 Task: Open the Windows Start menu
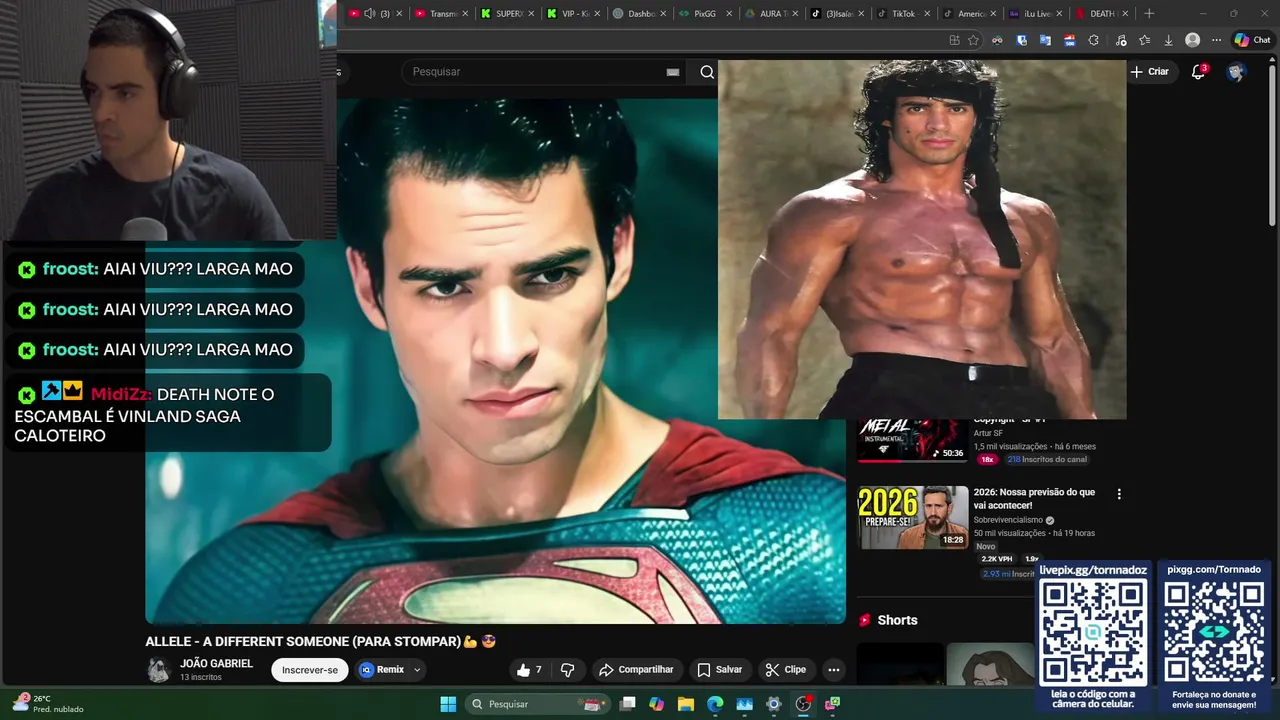click(448, 704)
